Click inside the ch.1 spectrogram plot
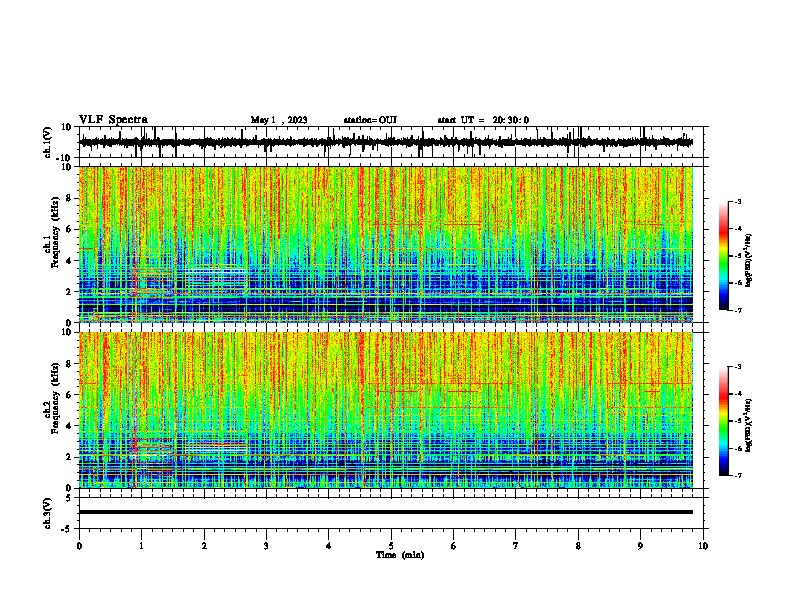The width and height of the screenshot is (792, 612). point(386,244)
